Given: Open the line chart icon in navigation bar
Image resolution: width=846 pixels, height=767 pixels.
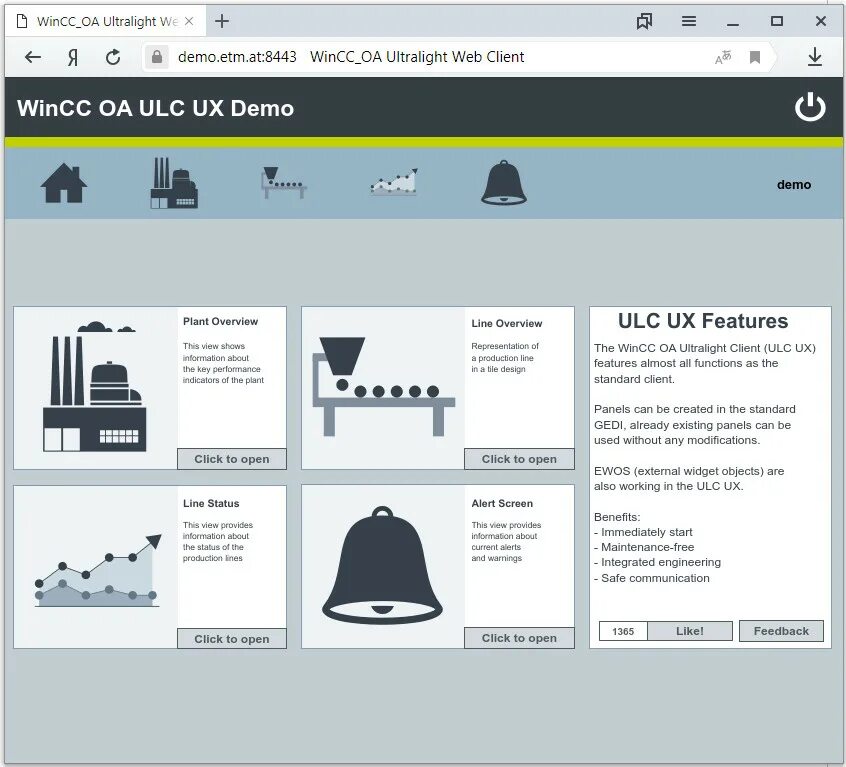Looking at the screenshot, I should (394, 182).
